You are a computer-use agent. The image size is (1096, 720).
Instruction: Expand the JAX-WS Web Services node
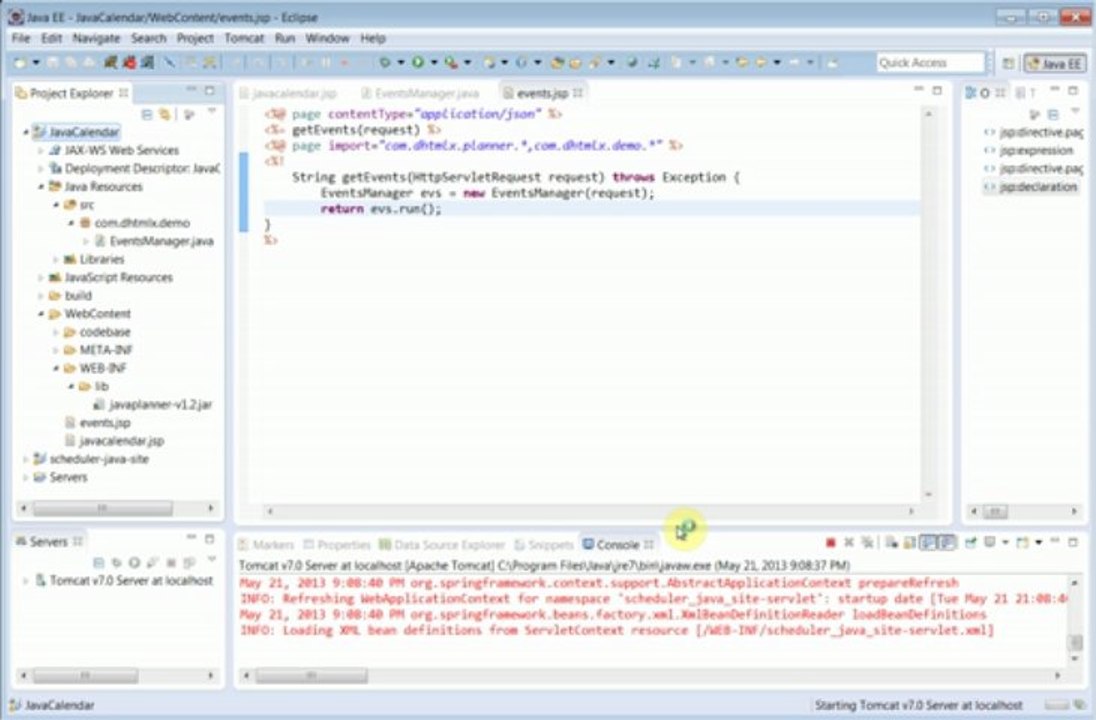41,150
